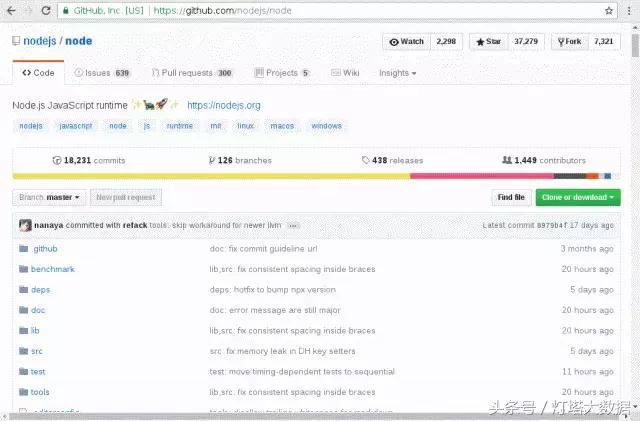Image resolution: width=640 pixels, height=421 pixels.
Task: Click the src folder icon
Action: coord(24,351)
